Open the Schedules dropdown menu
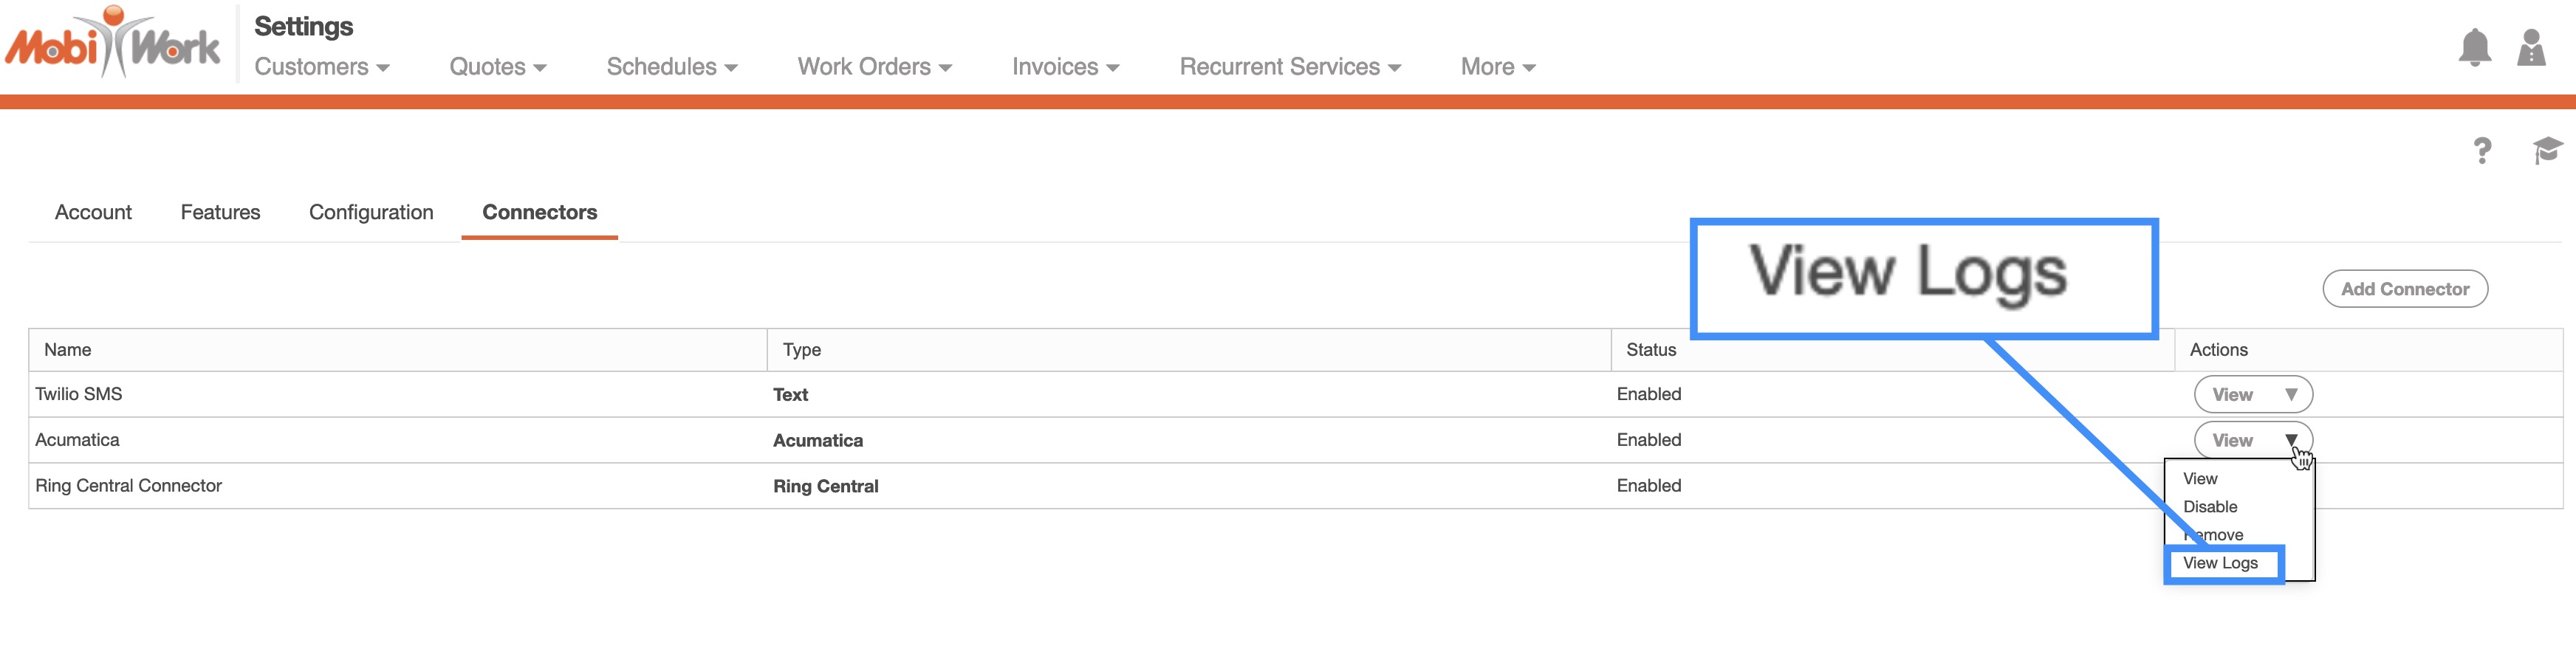Viewport: 2576px width, 657px height. pyautogui.click(x=671, y=67)
